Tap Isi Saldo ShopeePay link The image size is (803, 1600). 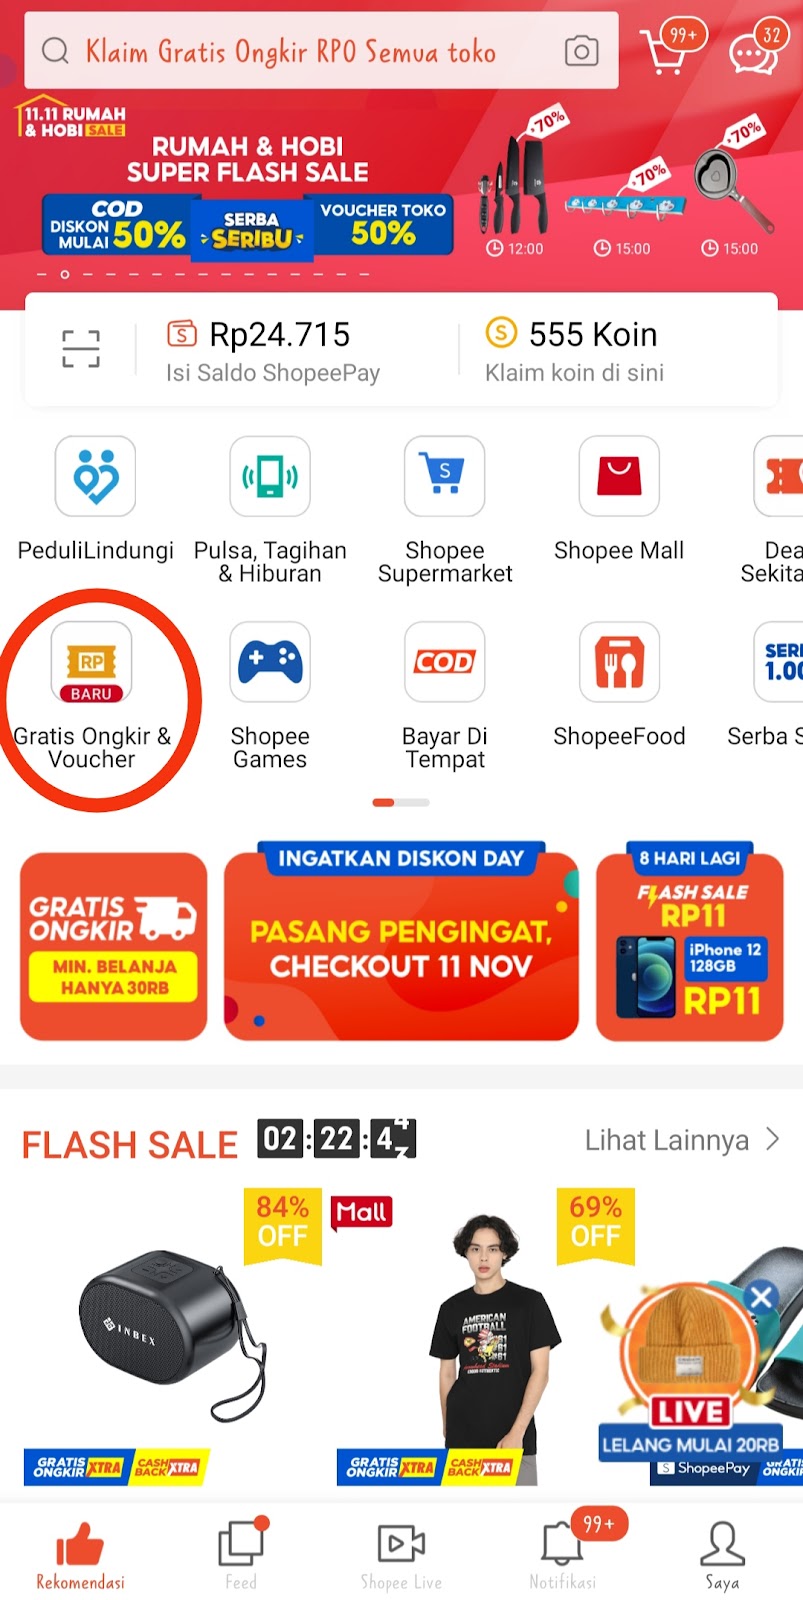click(273, 373)
